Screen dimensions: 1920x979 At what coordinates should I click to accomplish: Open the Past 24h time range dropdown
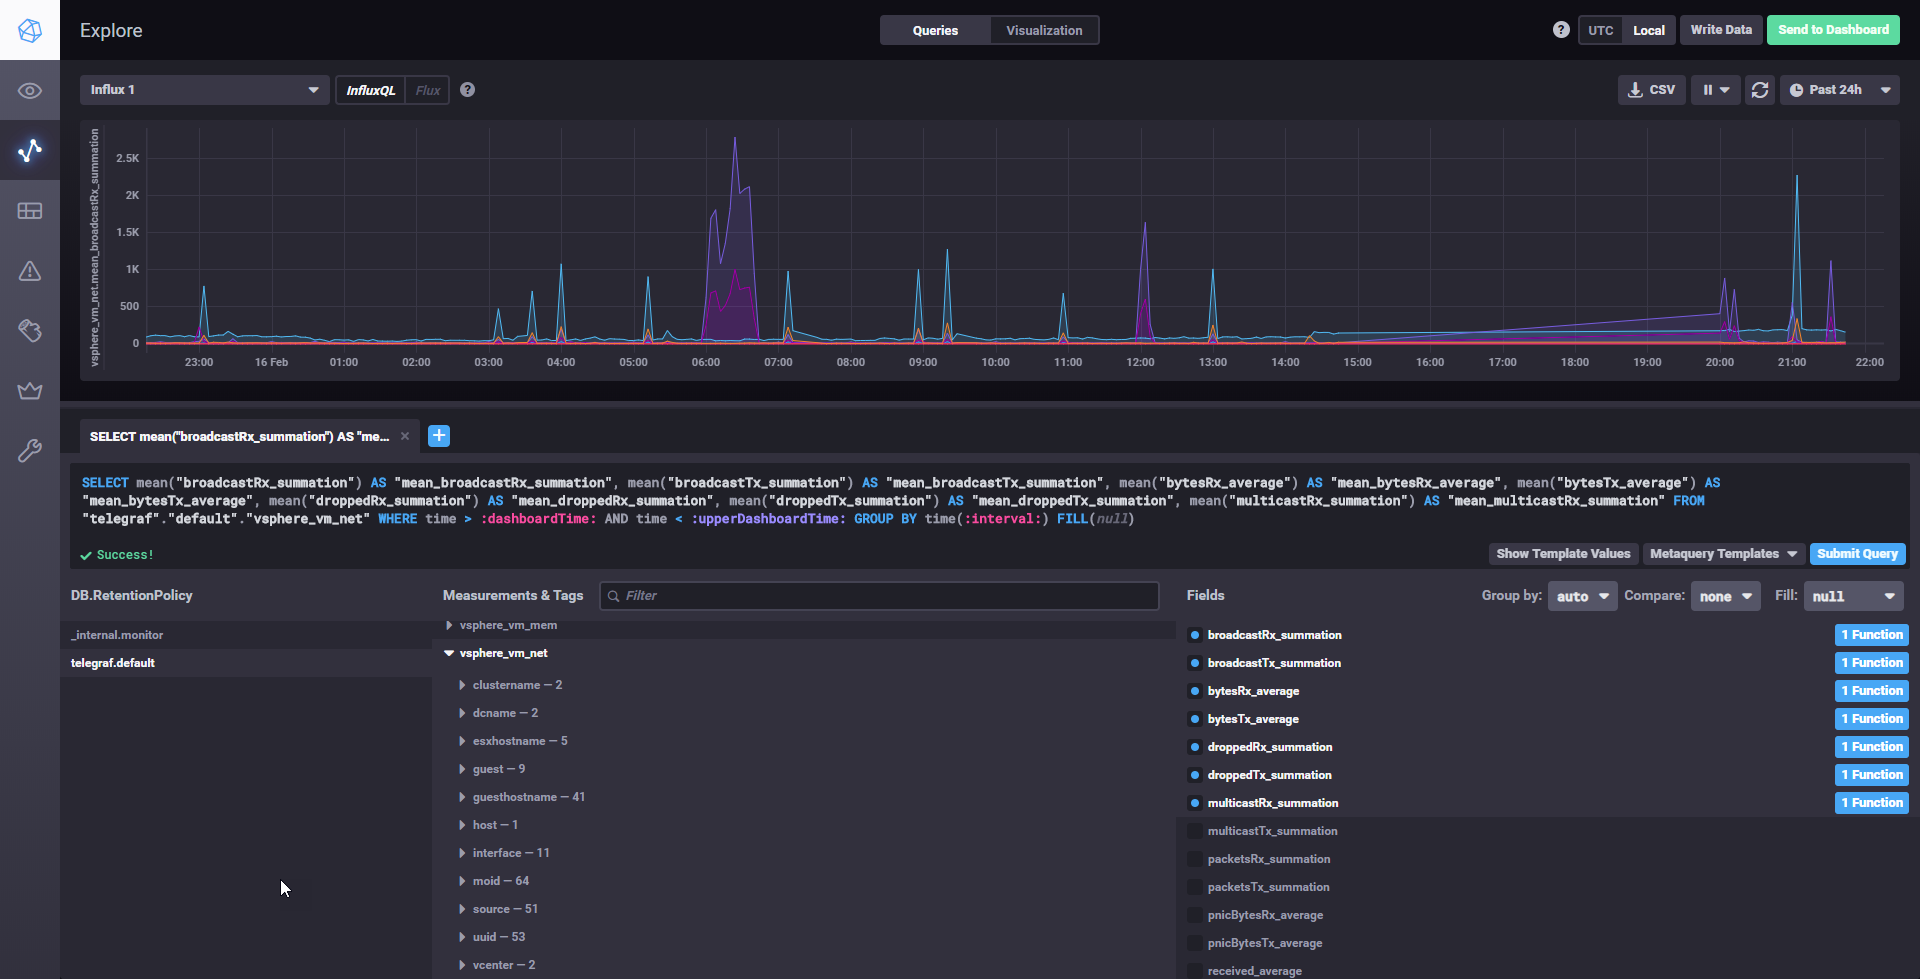pyautogui.click(x=1840, y=90)
